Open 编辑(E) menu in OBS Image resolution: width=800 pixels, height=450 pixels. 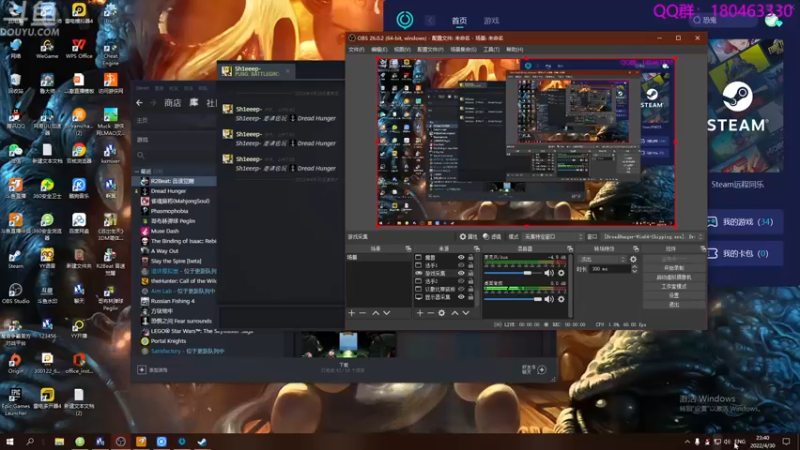379,49
